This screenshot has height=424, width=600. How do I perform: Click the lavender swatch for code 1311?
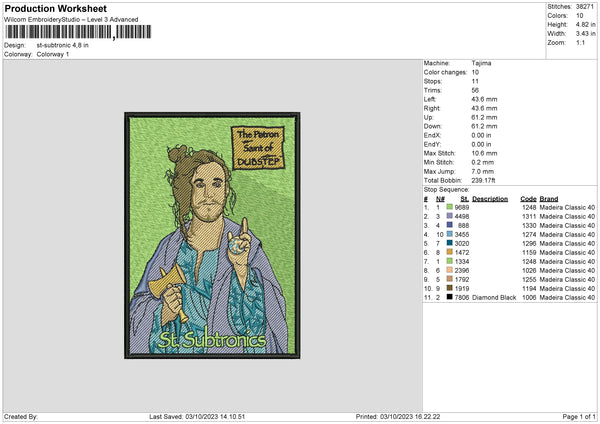pyautogui.click(x=449, y=216)
